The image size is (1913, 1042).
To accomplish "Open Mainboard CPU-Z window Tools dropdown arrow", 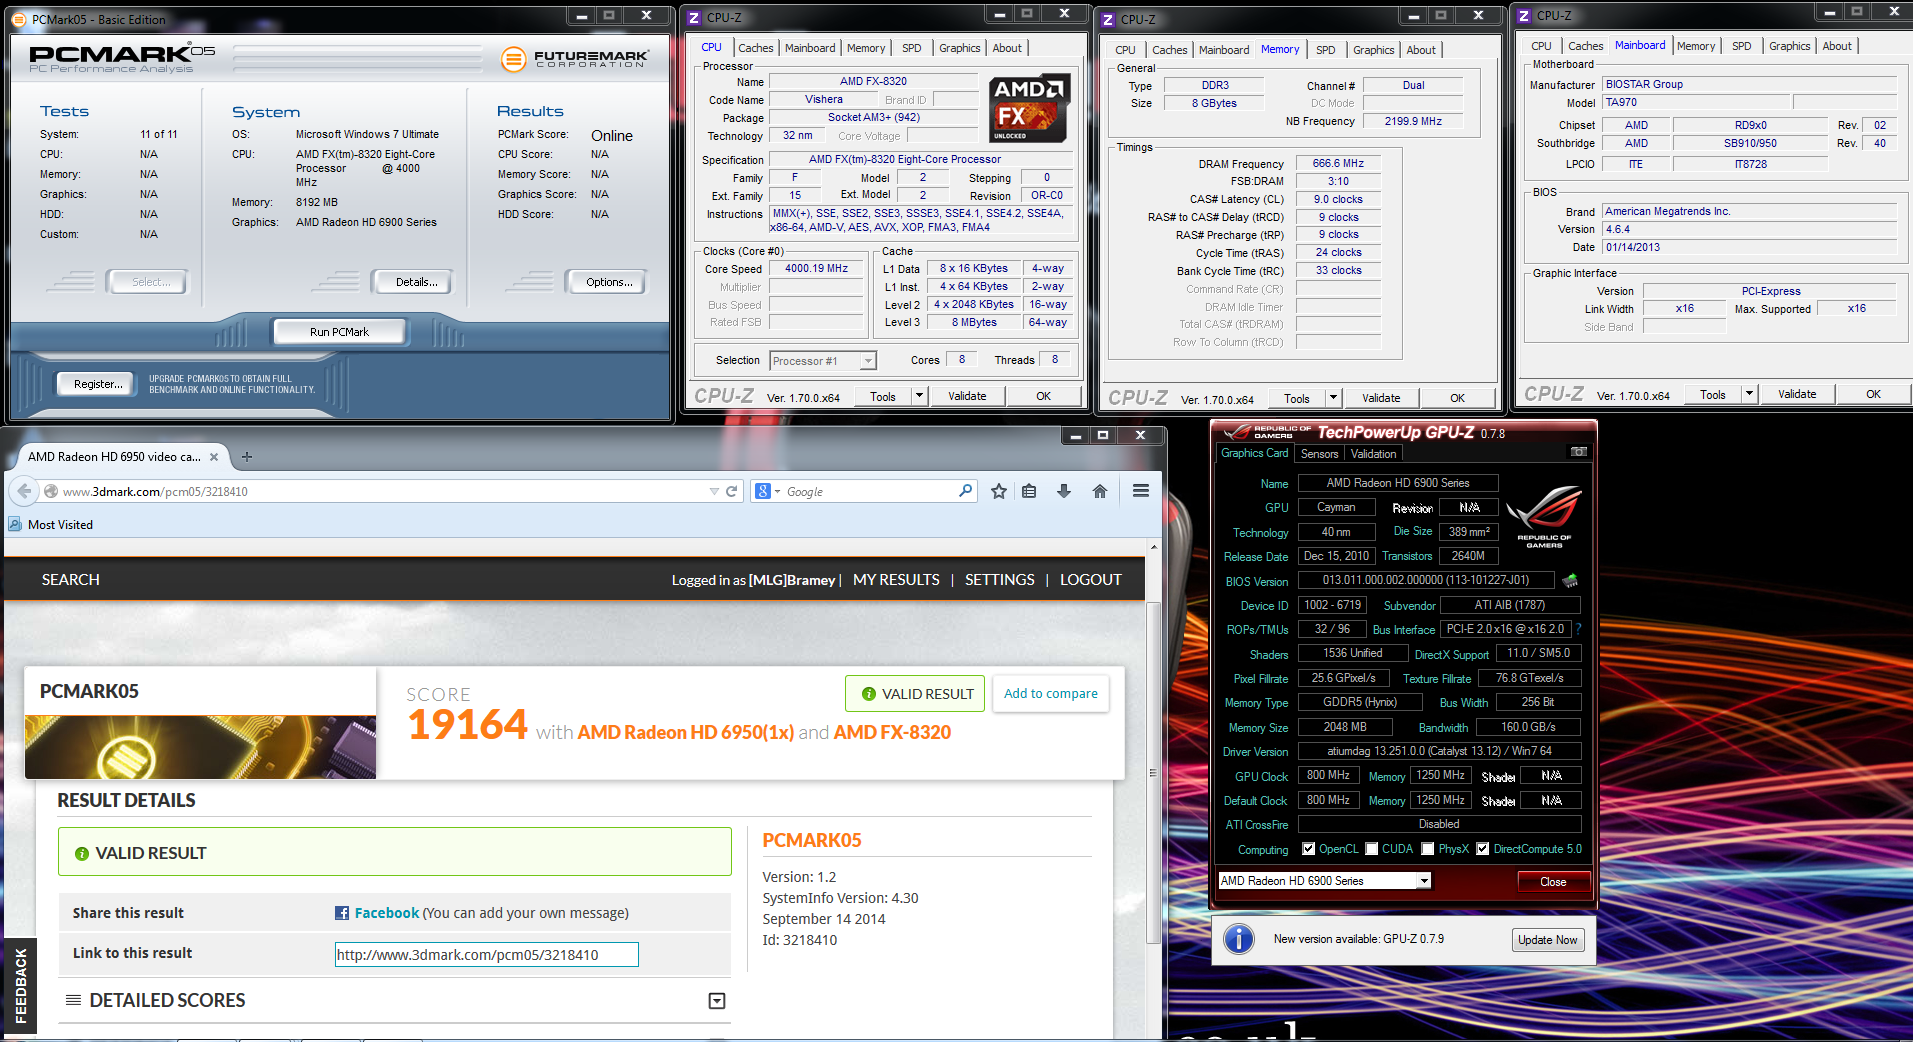I will coord(1749,394).
